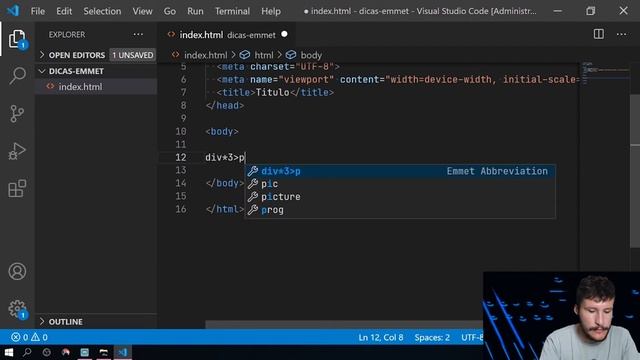Collapse the DICAS-EMMET folder section
640x360 pixels.
coord(96,71)
